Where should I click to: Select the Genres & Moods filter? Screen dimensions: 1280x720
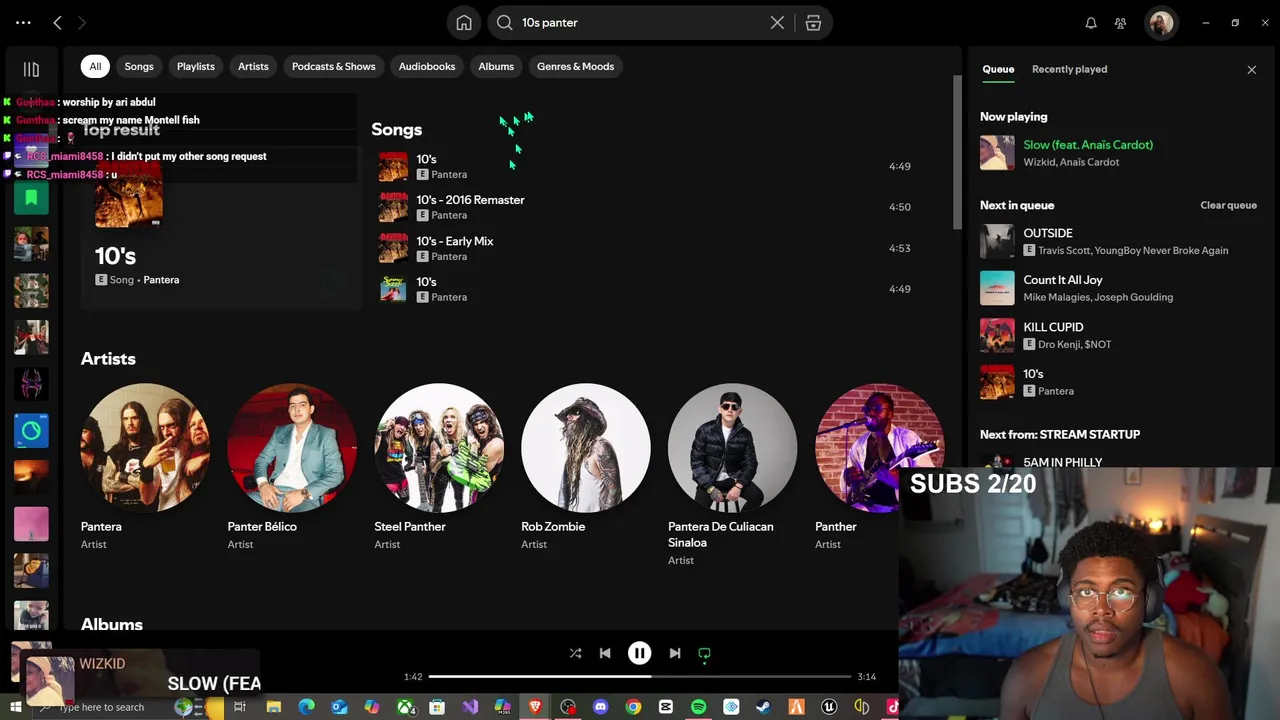click(x=575, y=66)
